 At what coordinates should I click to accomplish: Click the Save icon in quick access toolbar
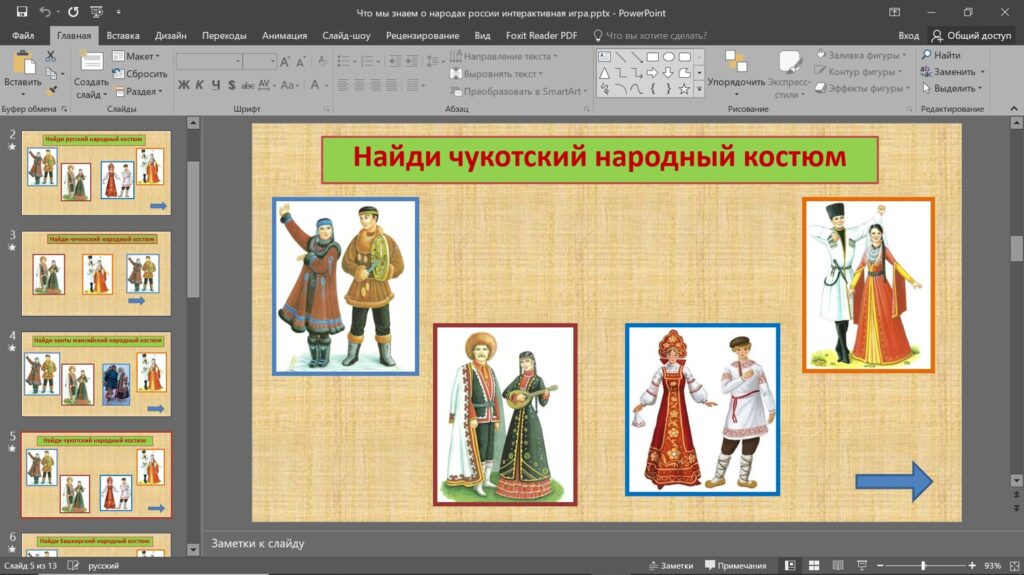(21, 12)
